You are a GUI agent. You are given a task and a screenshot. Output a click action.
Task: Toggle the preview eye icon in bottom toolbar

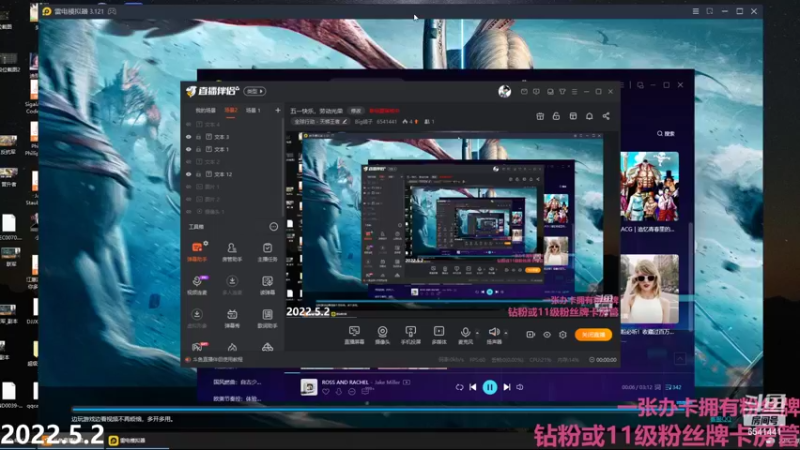(x=546, y=335)
